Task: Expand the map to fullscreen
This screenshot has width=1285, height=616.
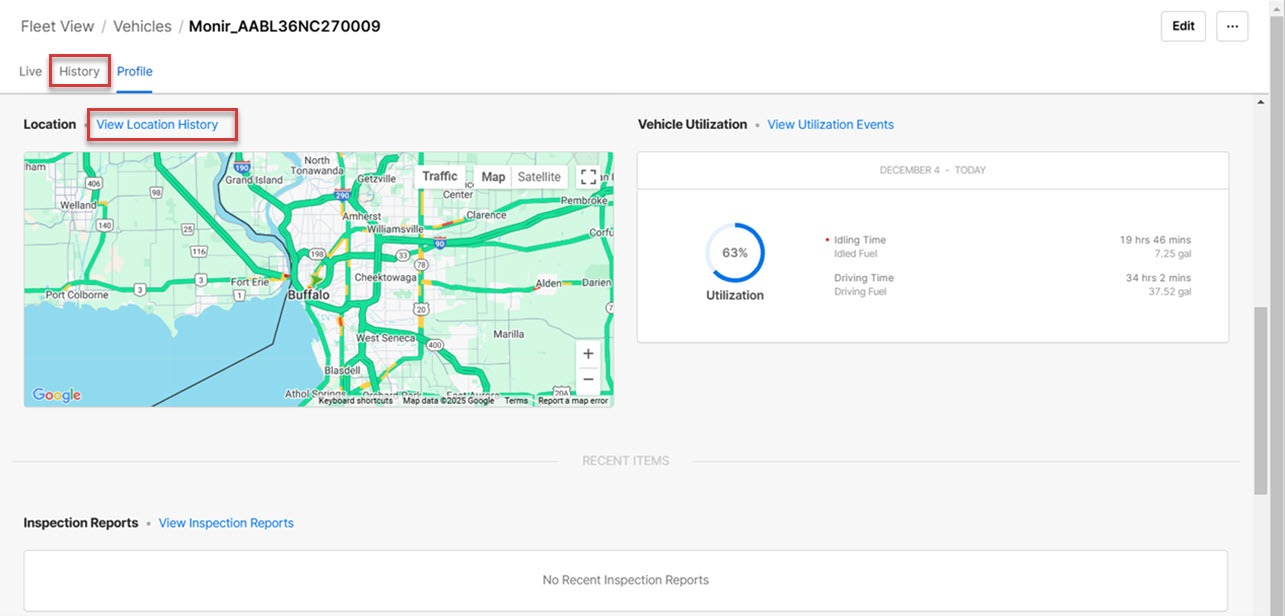Action: (588, 177)
